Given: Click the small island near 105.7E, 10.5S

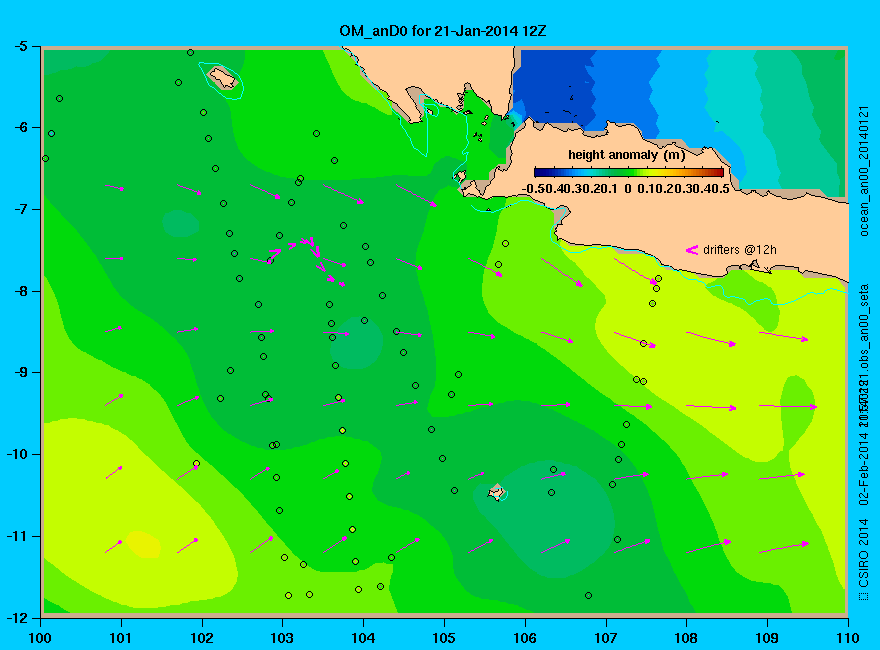Looking at the screenshot, I should point(496,492).
